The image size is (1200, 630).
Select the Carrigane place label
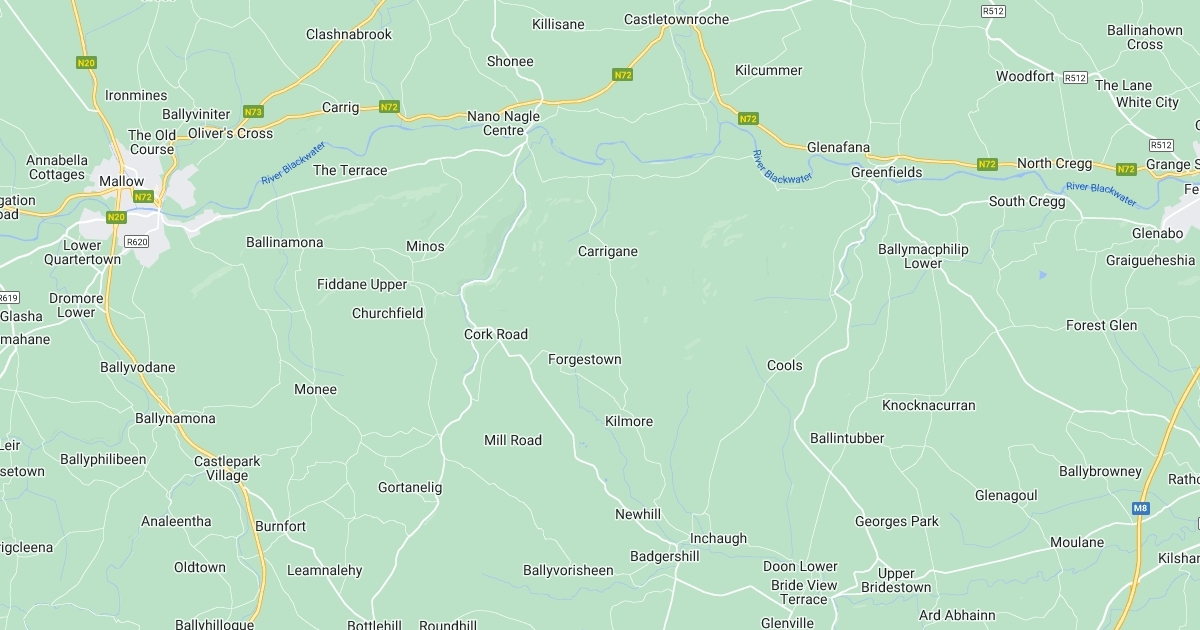pyautogui.click(x=608, y=252)
